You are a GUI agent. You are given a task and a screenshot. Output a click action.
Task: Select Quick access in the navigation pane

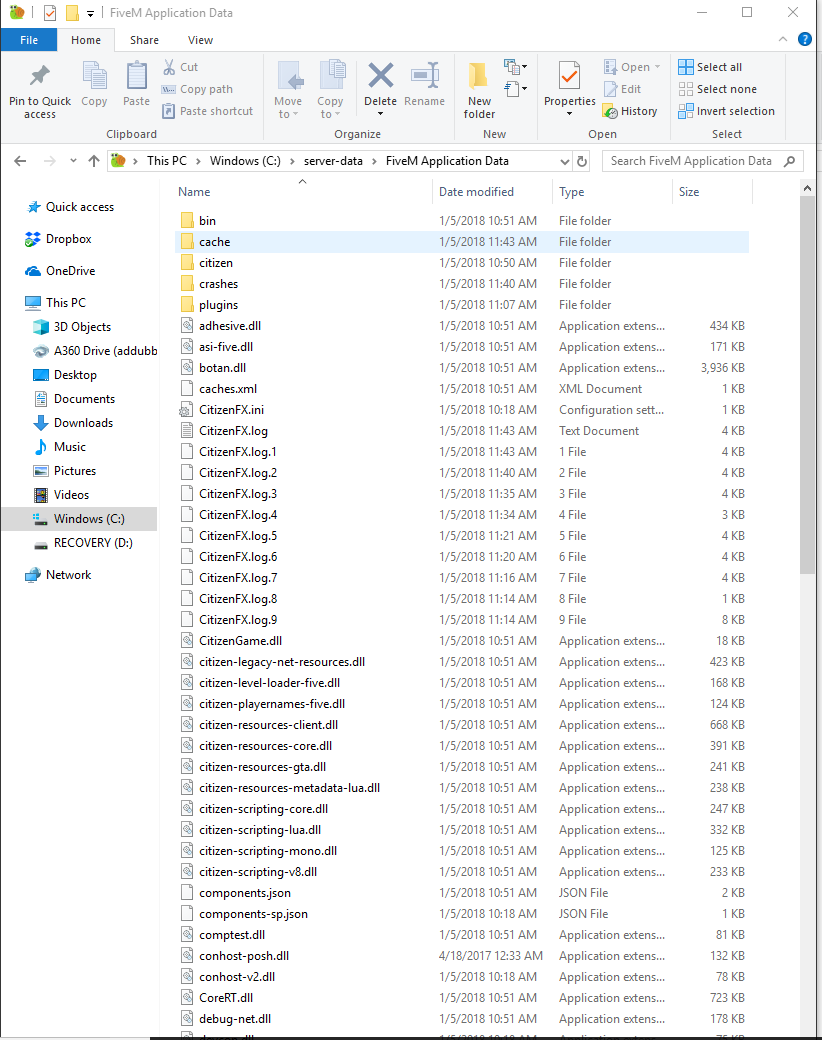tap(80, 207)
